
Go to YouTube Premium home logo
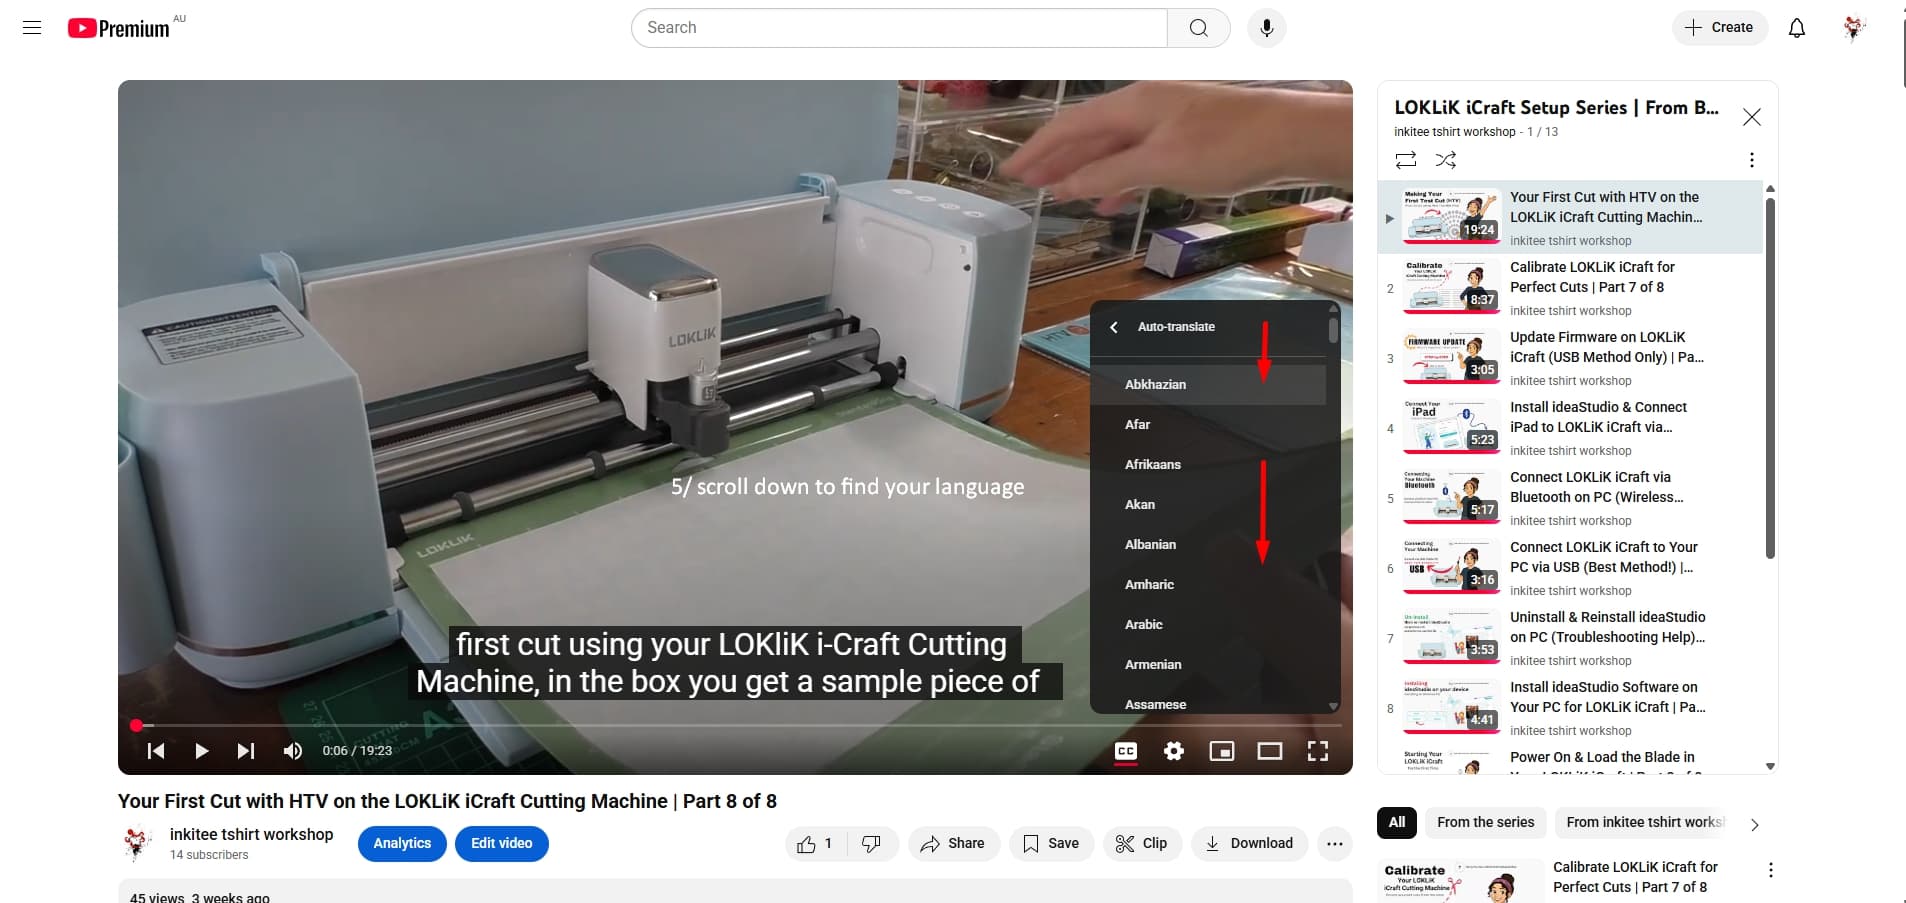pyautogui.click(x=119, y=28)
